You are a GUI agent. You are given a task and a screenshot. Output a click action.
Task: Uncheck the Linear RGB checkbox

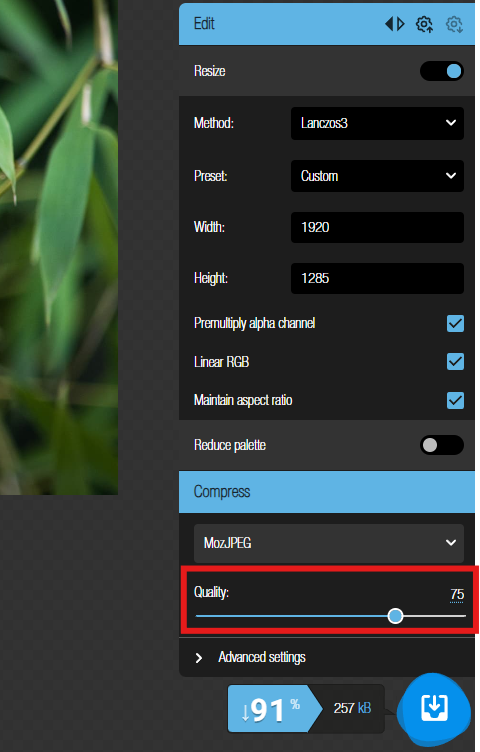[455, 362]
